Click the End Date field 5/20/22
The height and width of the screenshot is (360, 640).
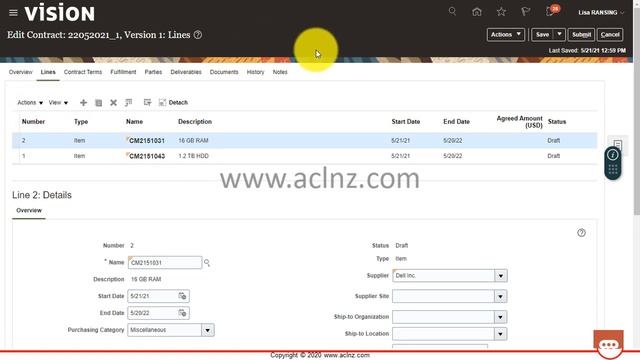click(x=153, y=313)
